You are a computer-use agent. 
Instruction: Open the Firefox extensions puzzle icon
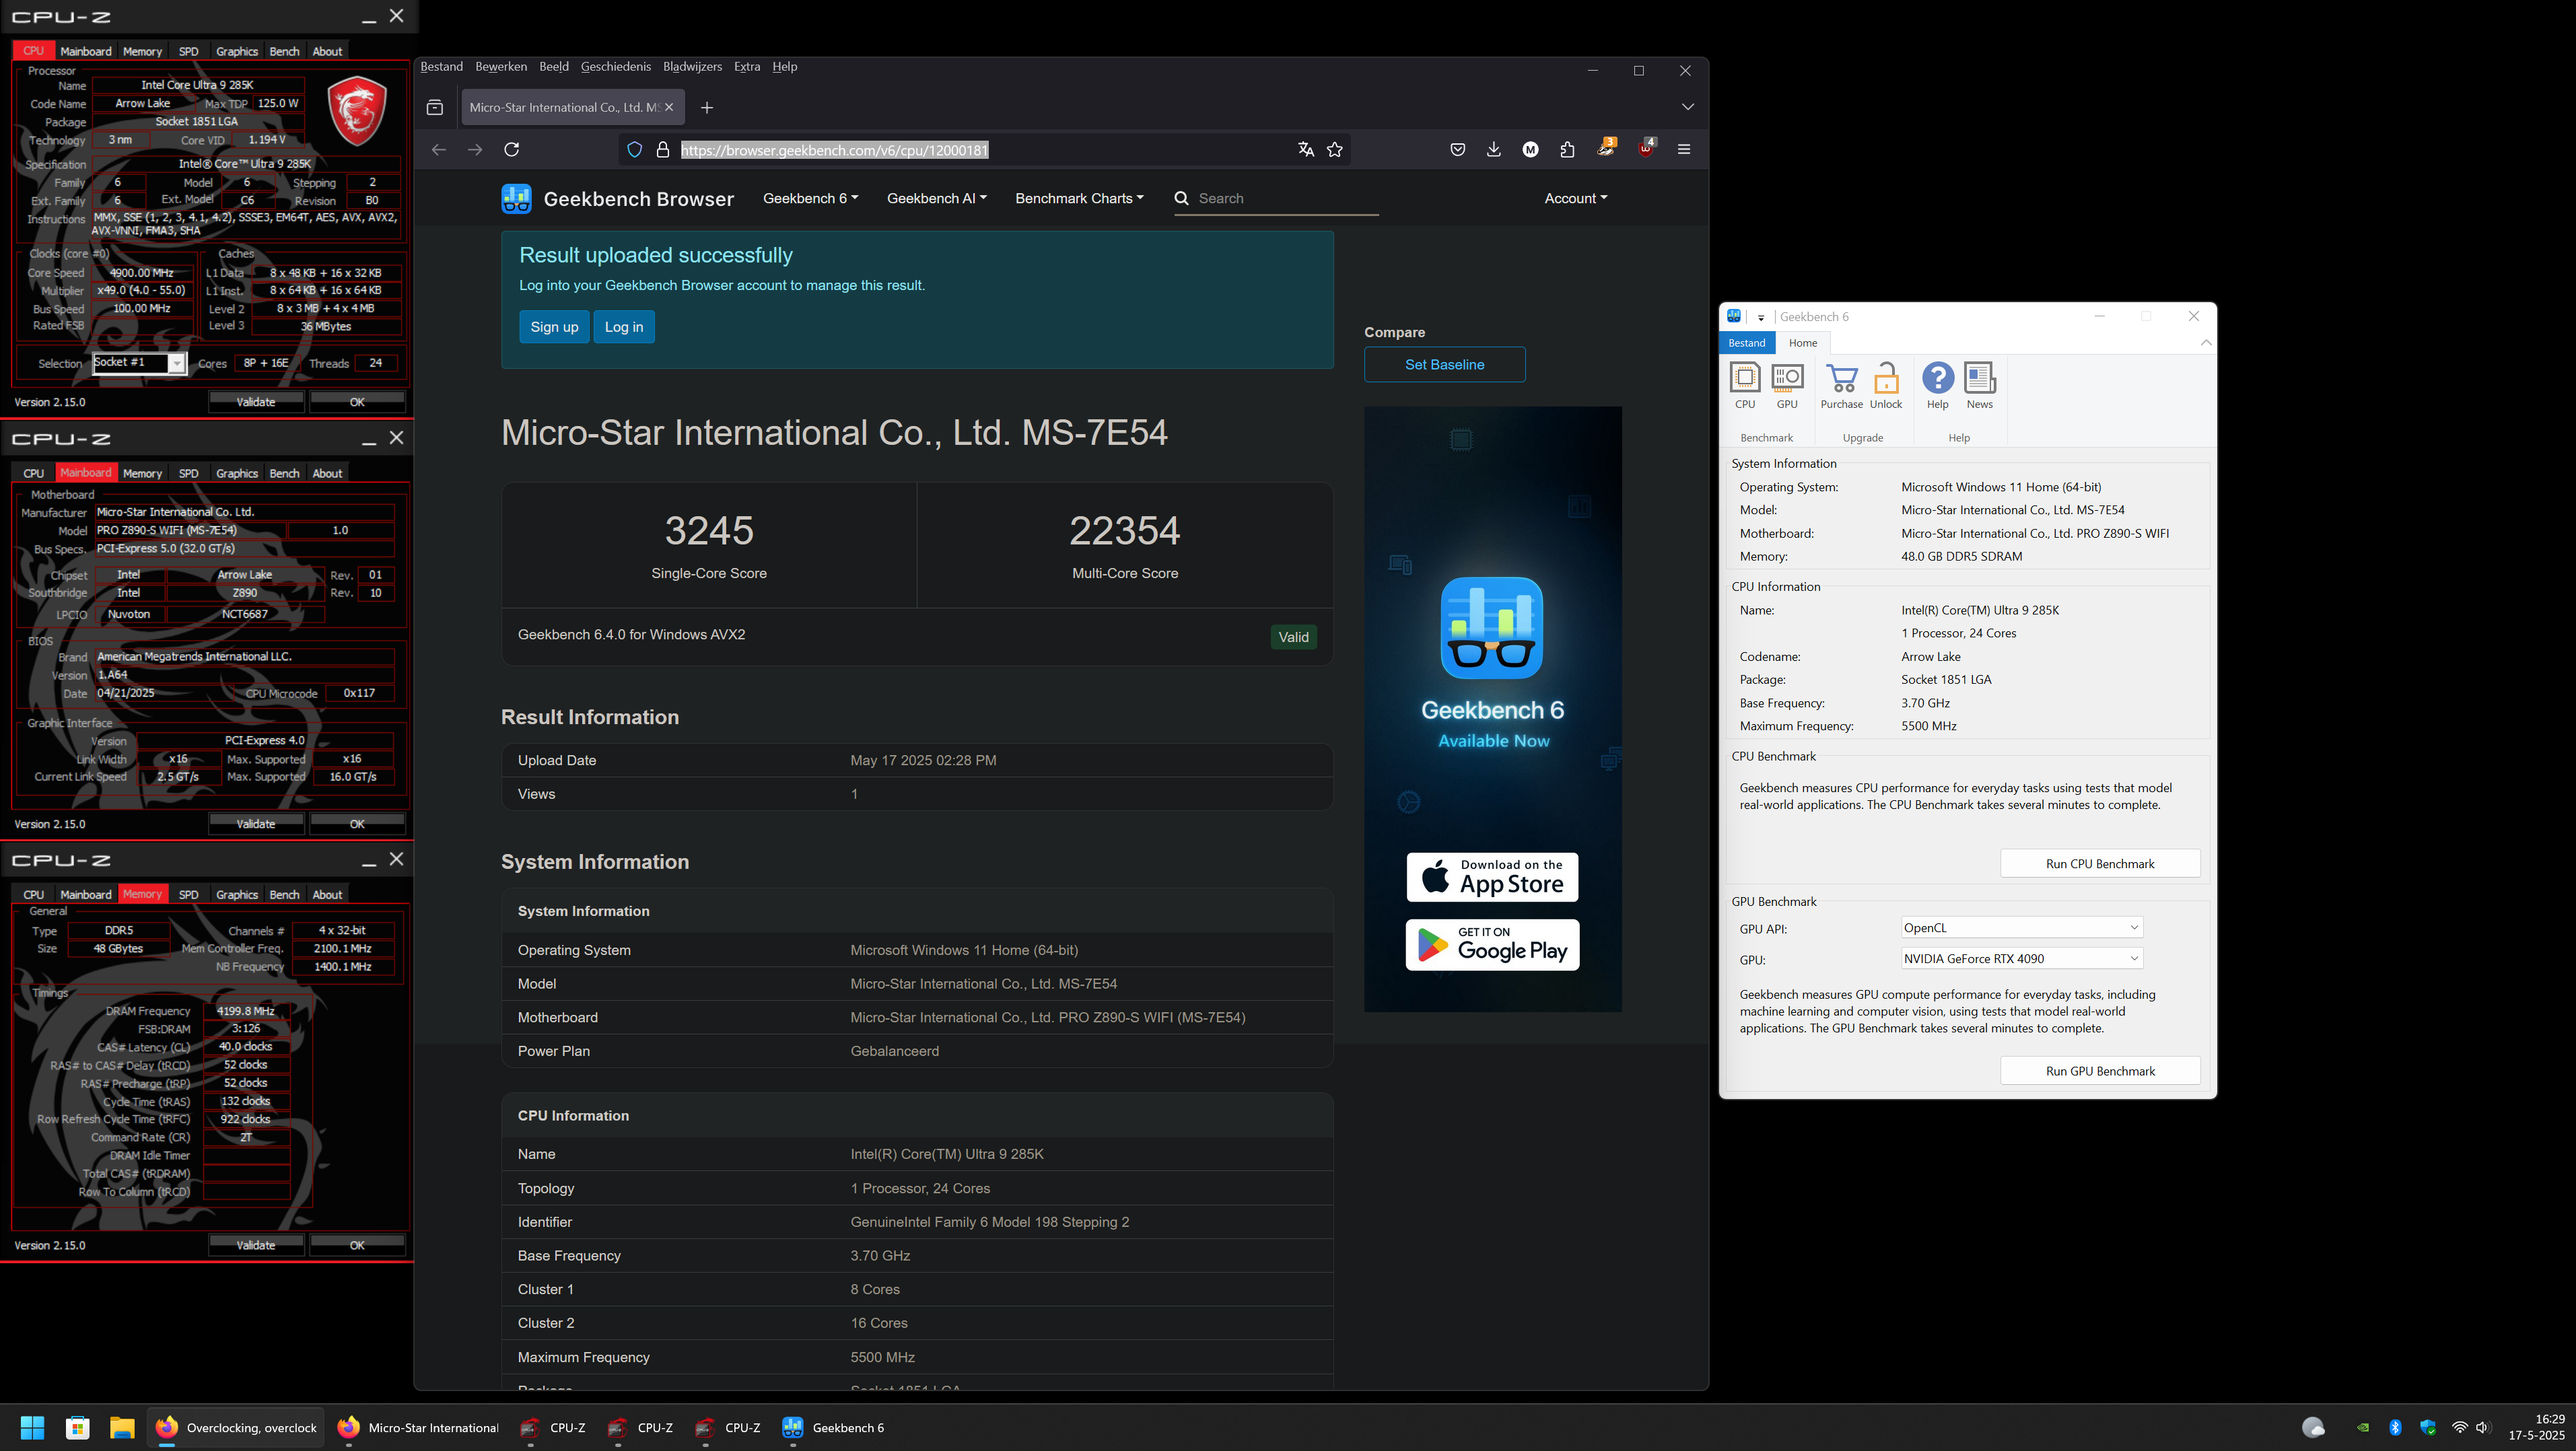[1567, 150]
